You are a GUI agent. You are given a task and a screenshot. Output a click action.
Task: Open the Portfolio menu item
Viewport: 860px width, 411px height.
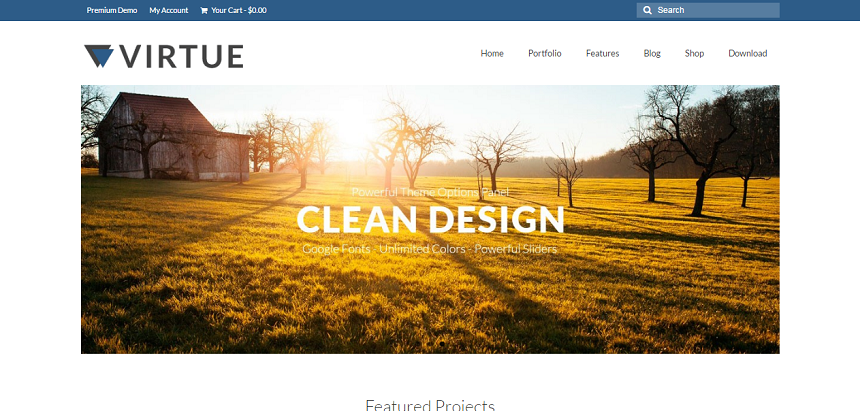tap(545, 53)
